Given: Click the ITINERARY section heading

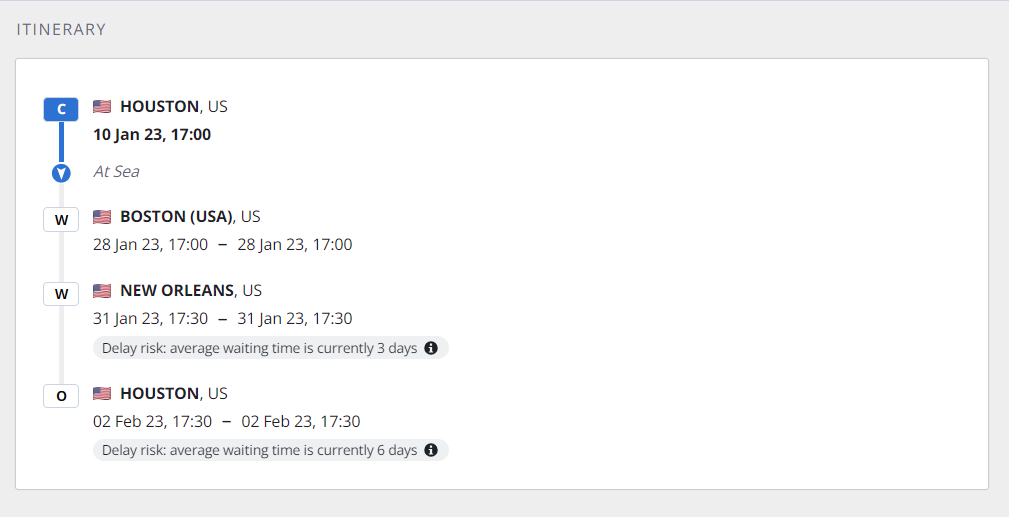Looking at the screenshot, I should click(x=61, y=30).
